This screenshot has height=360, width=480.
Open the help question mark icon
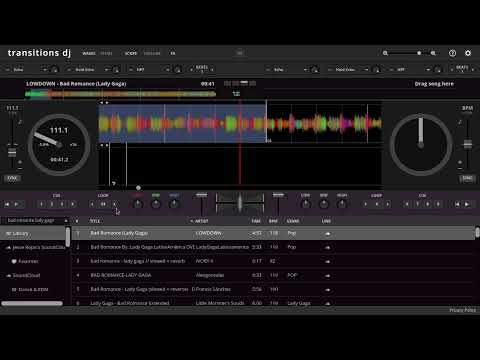click(452, 53)
